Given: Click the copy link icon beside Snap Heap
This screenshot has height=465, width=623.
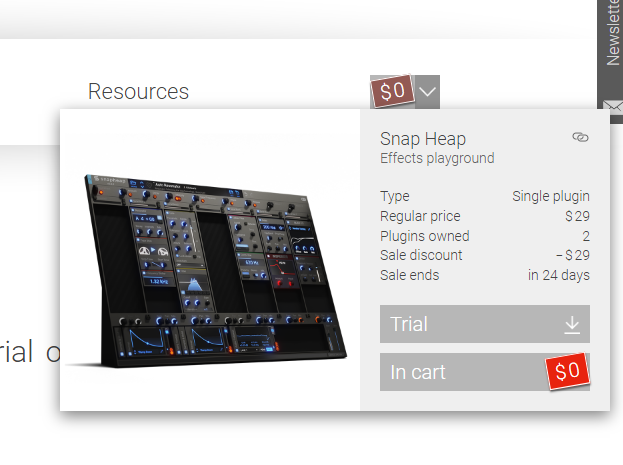Looking at the screenshot, I should pyautogui.click(x=580, y=138).
